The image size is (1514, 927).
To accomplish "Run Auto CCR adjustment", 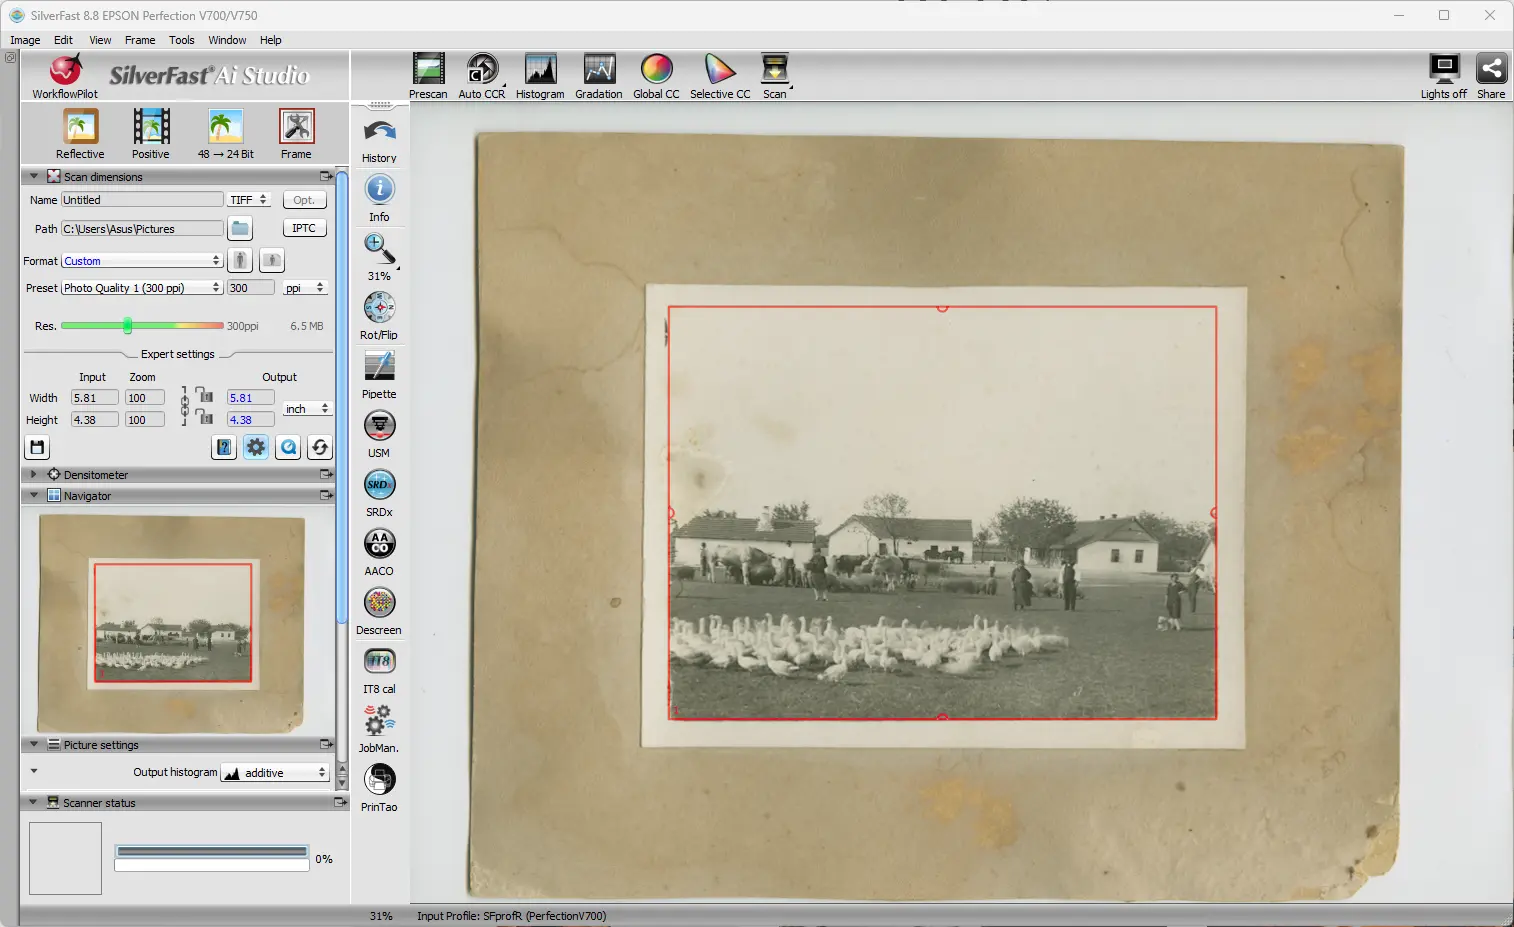I will (482, 69).
